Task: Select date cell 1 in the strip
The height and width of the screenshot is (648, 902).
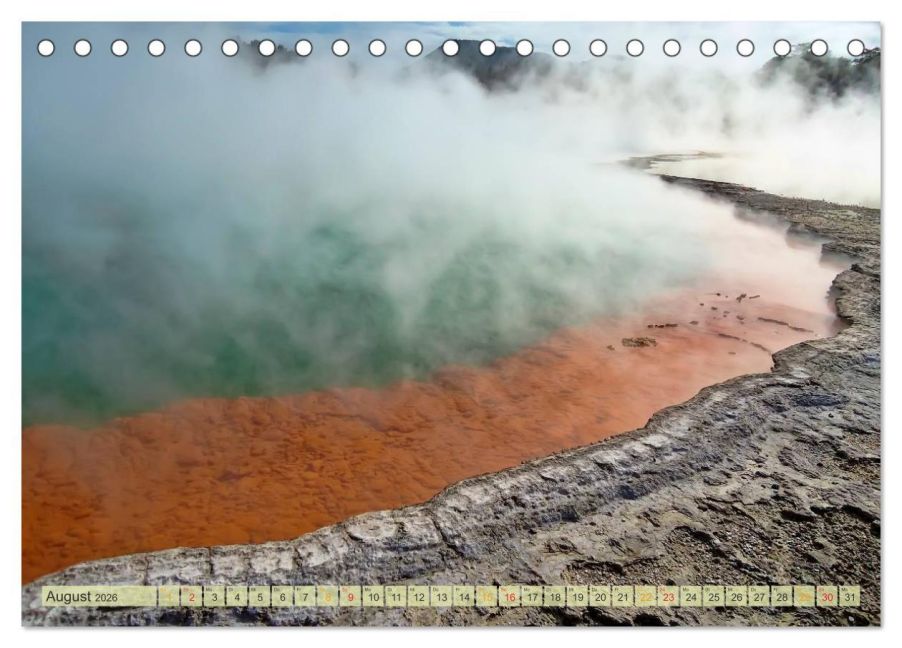Action: pos(168,594)
